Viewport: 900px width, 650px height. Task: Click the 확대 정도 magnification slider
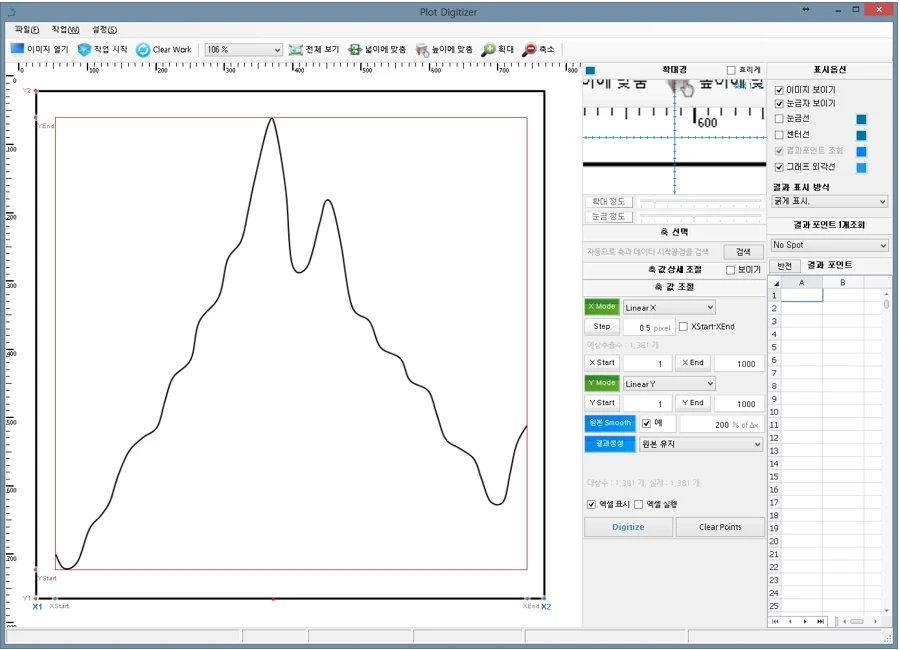pyautogui.click(x=700, y=202)
